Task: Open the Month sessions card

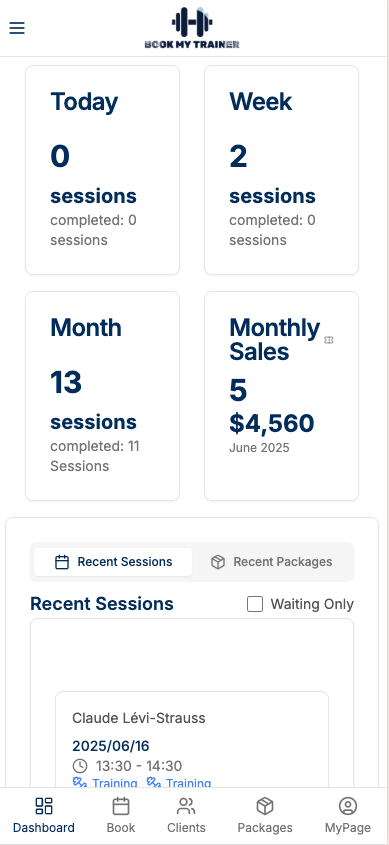Action: click(102, 396)
